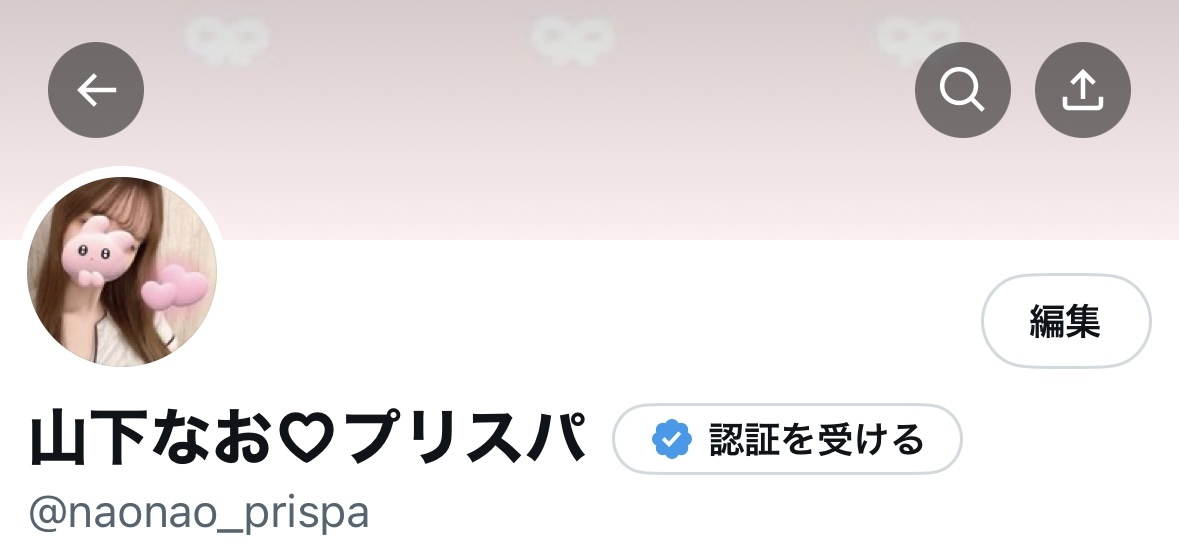1179x544 pixels.
Task: Open the 編集 edit profile button
Action: pos(1066,321)
